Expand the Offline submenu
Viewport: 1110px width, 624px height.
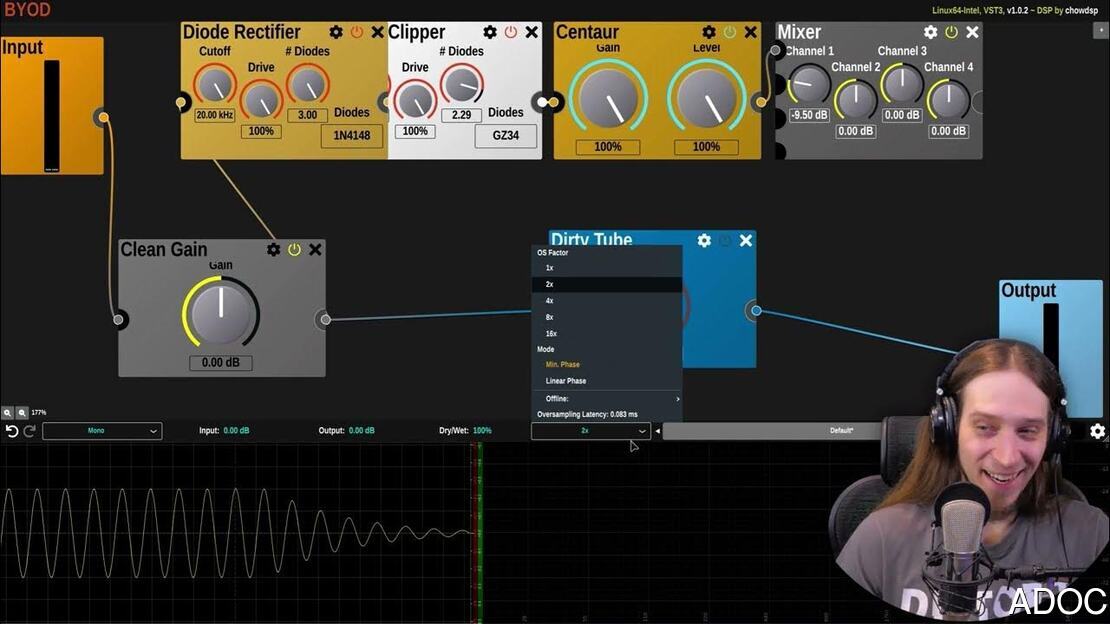coord(607,399)
